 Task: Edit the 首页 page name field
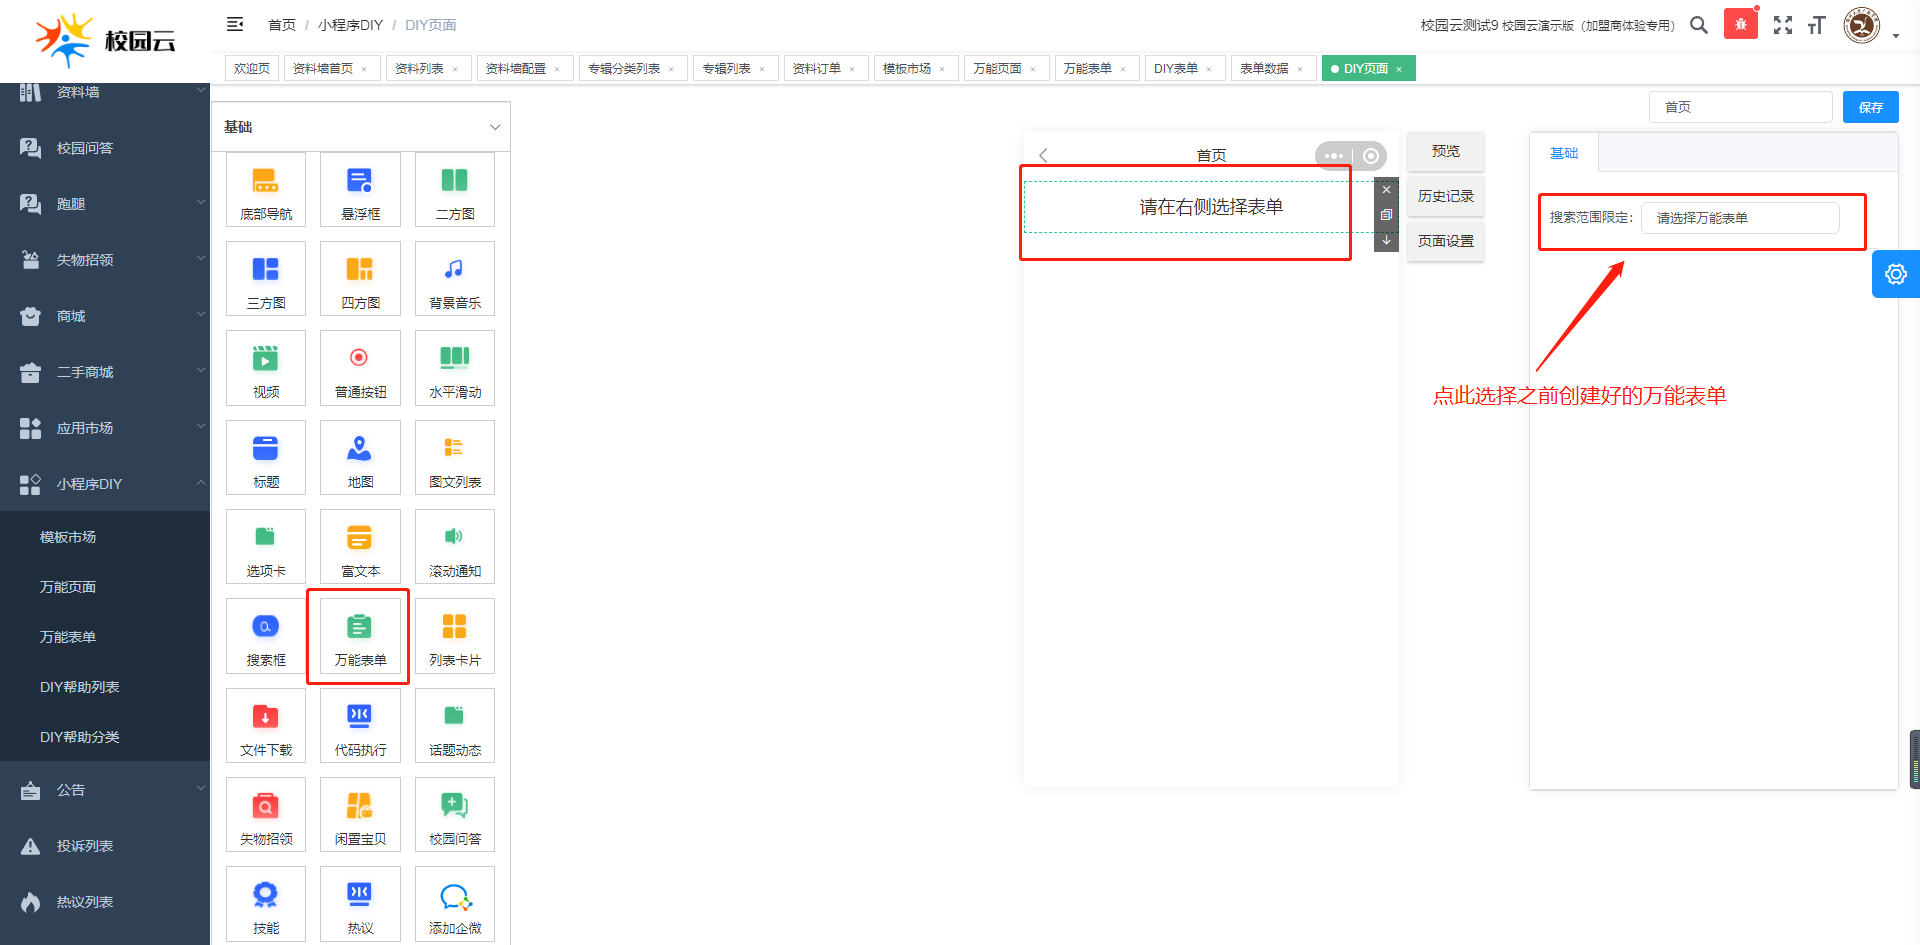[1740, 107]
